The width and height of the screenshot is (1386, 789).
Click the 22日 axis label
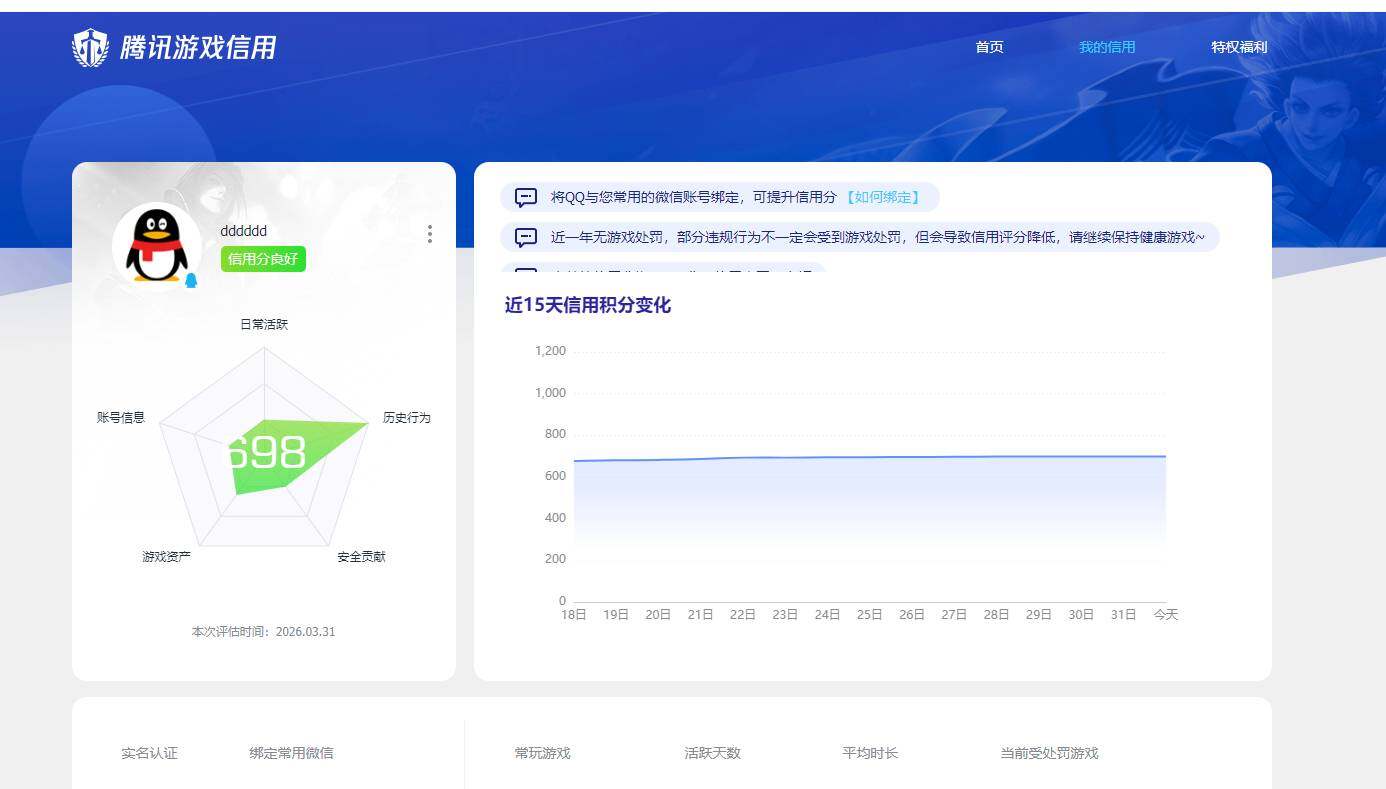pos(743,615)
